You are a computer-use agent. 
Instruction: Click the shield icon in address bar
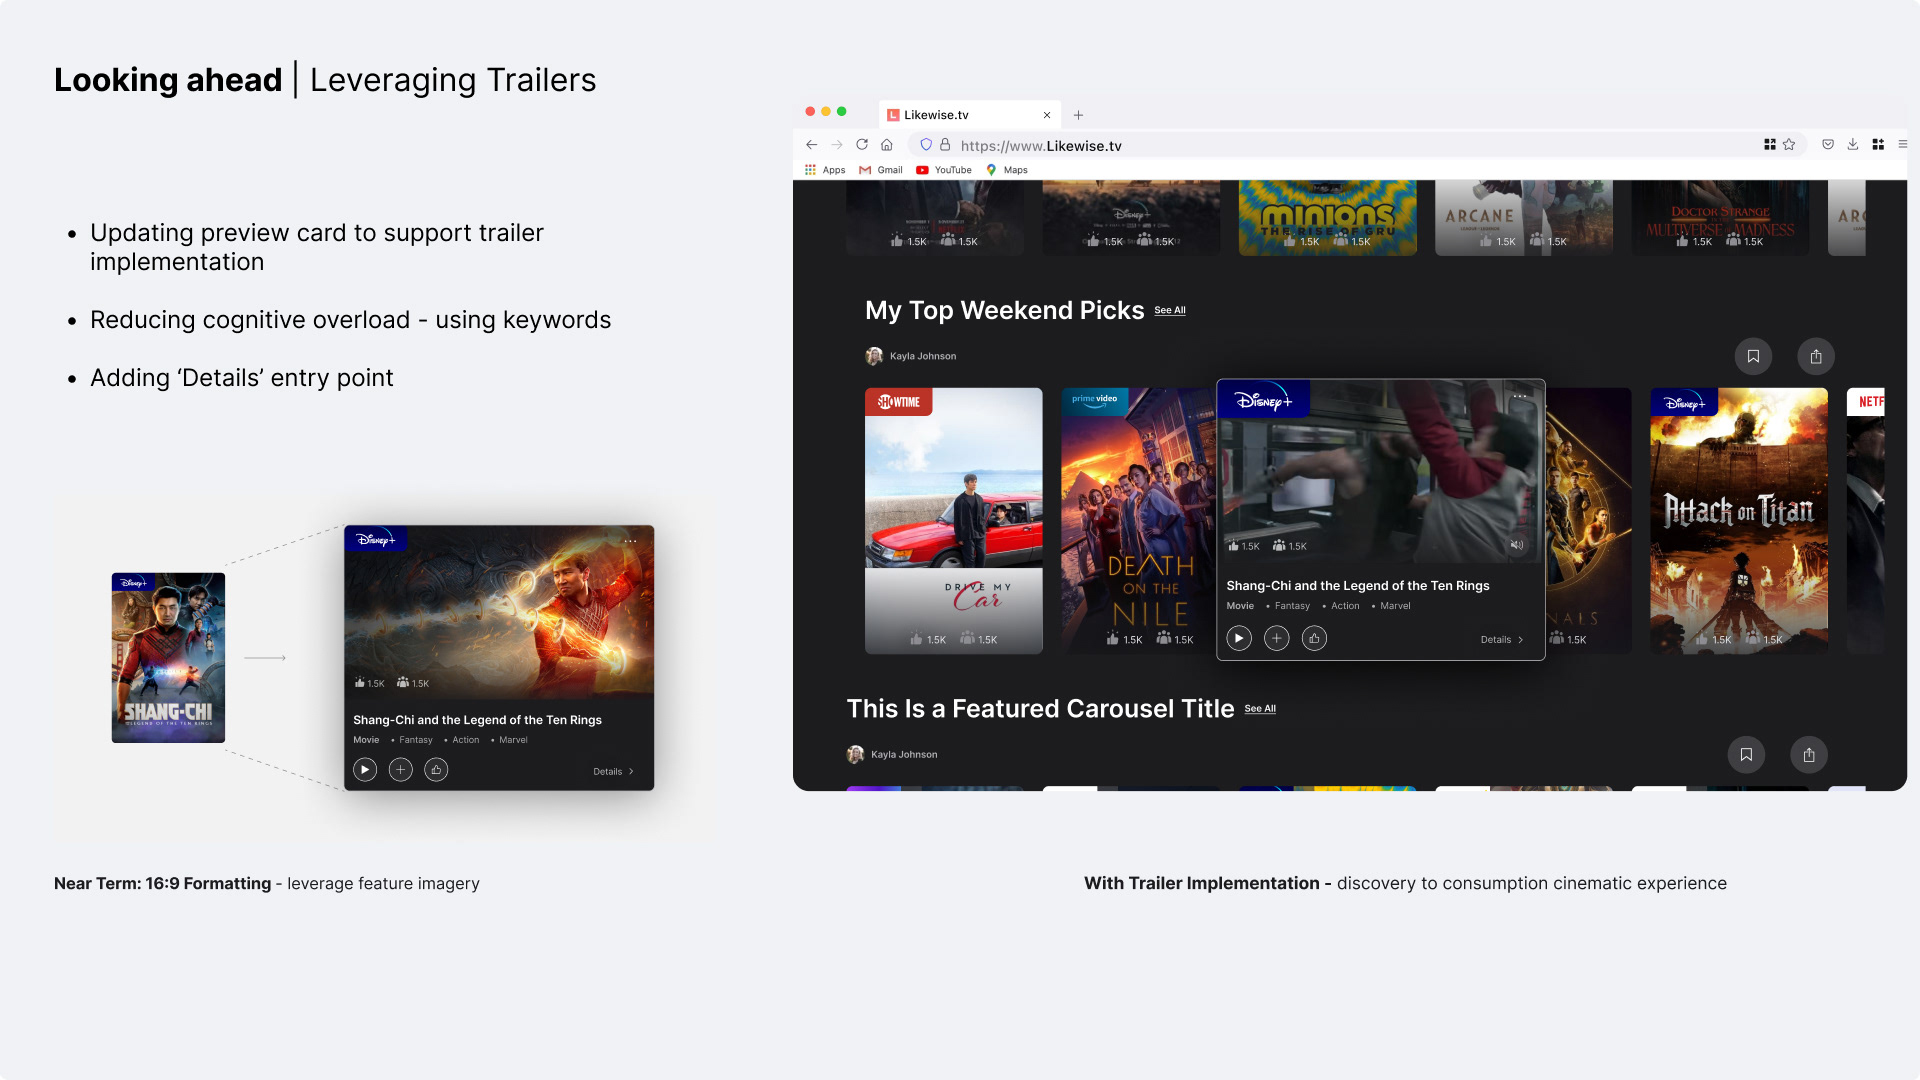coord(926,145)
